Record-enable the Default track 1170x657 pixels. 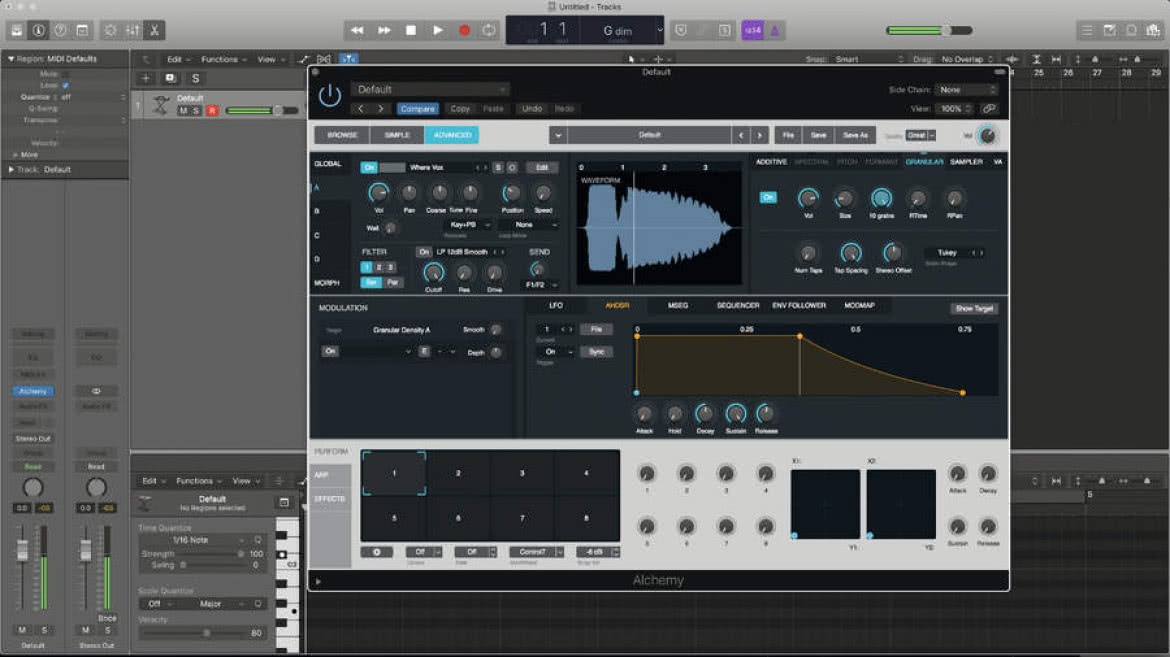(x=212, y=110)
